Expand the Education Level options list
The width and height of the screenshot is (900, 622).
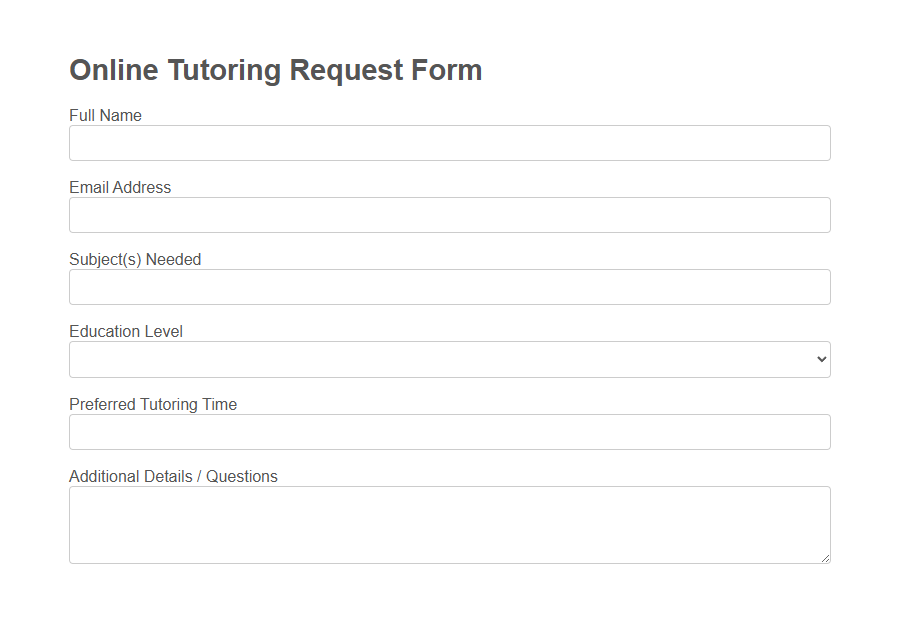[449, 359]
